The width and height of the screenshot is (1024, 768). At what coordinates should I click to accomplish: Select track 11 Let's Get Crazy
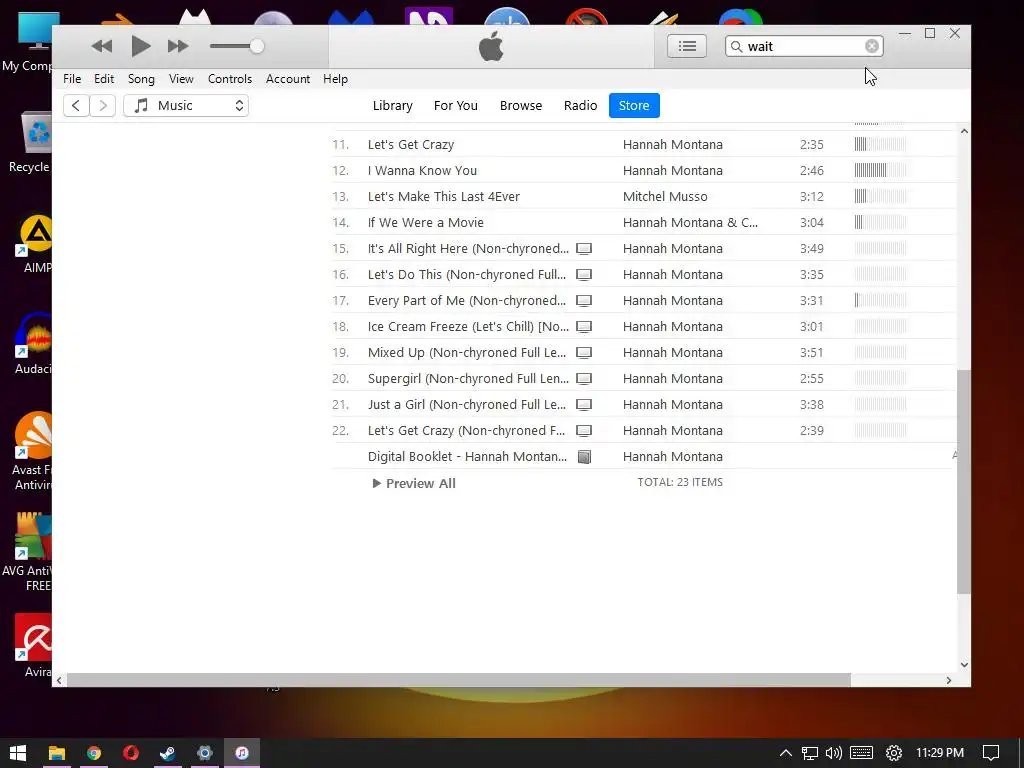[x=411, y=144]
